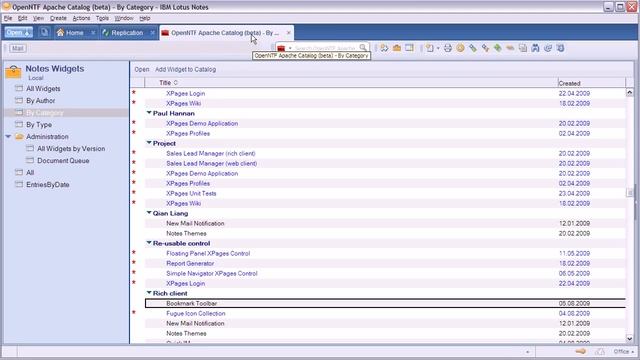Select the Bookmark Toolbar entry
The height and width of the screenshot is (360, 640).
click(x=385, y=303)
